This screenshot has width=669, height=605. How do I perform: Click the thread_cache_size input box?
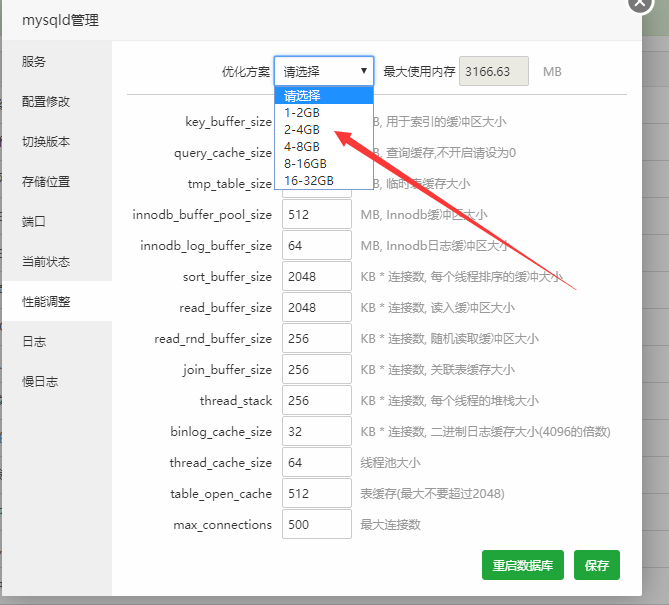click(x=317, y=463)
